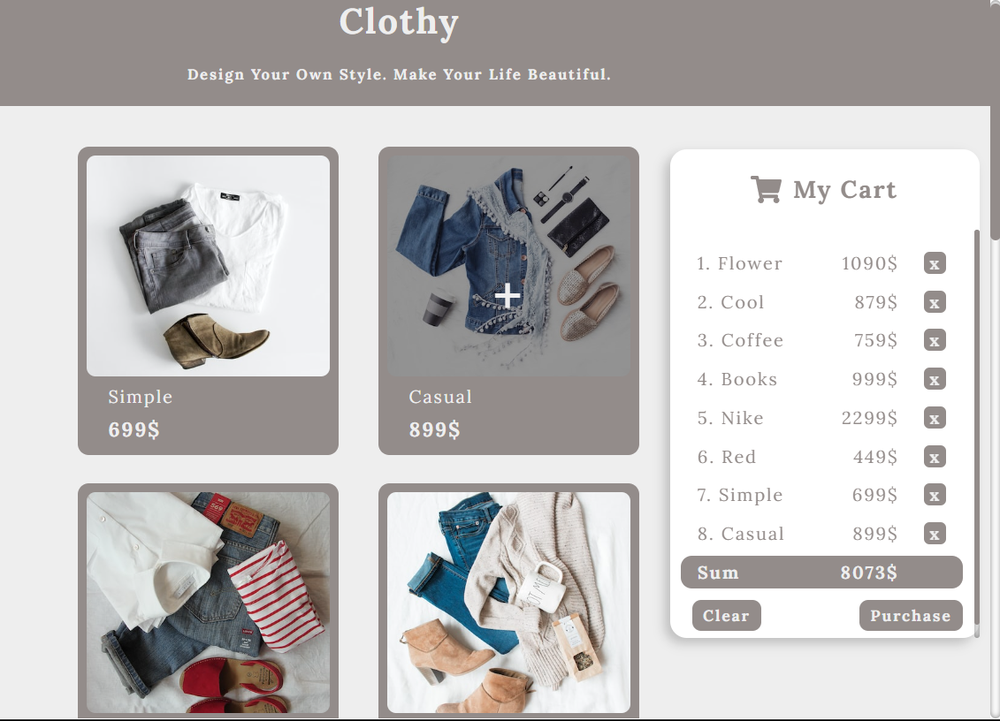This screenshot has width=1000, height=721.
Task: Click the cart panel's vertical scrollbar
Action: pyautogui.click(x=976, y=433)
